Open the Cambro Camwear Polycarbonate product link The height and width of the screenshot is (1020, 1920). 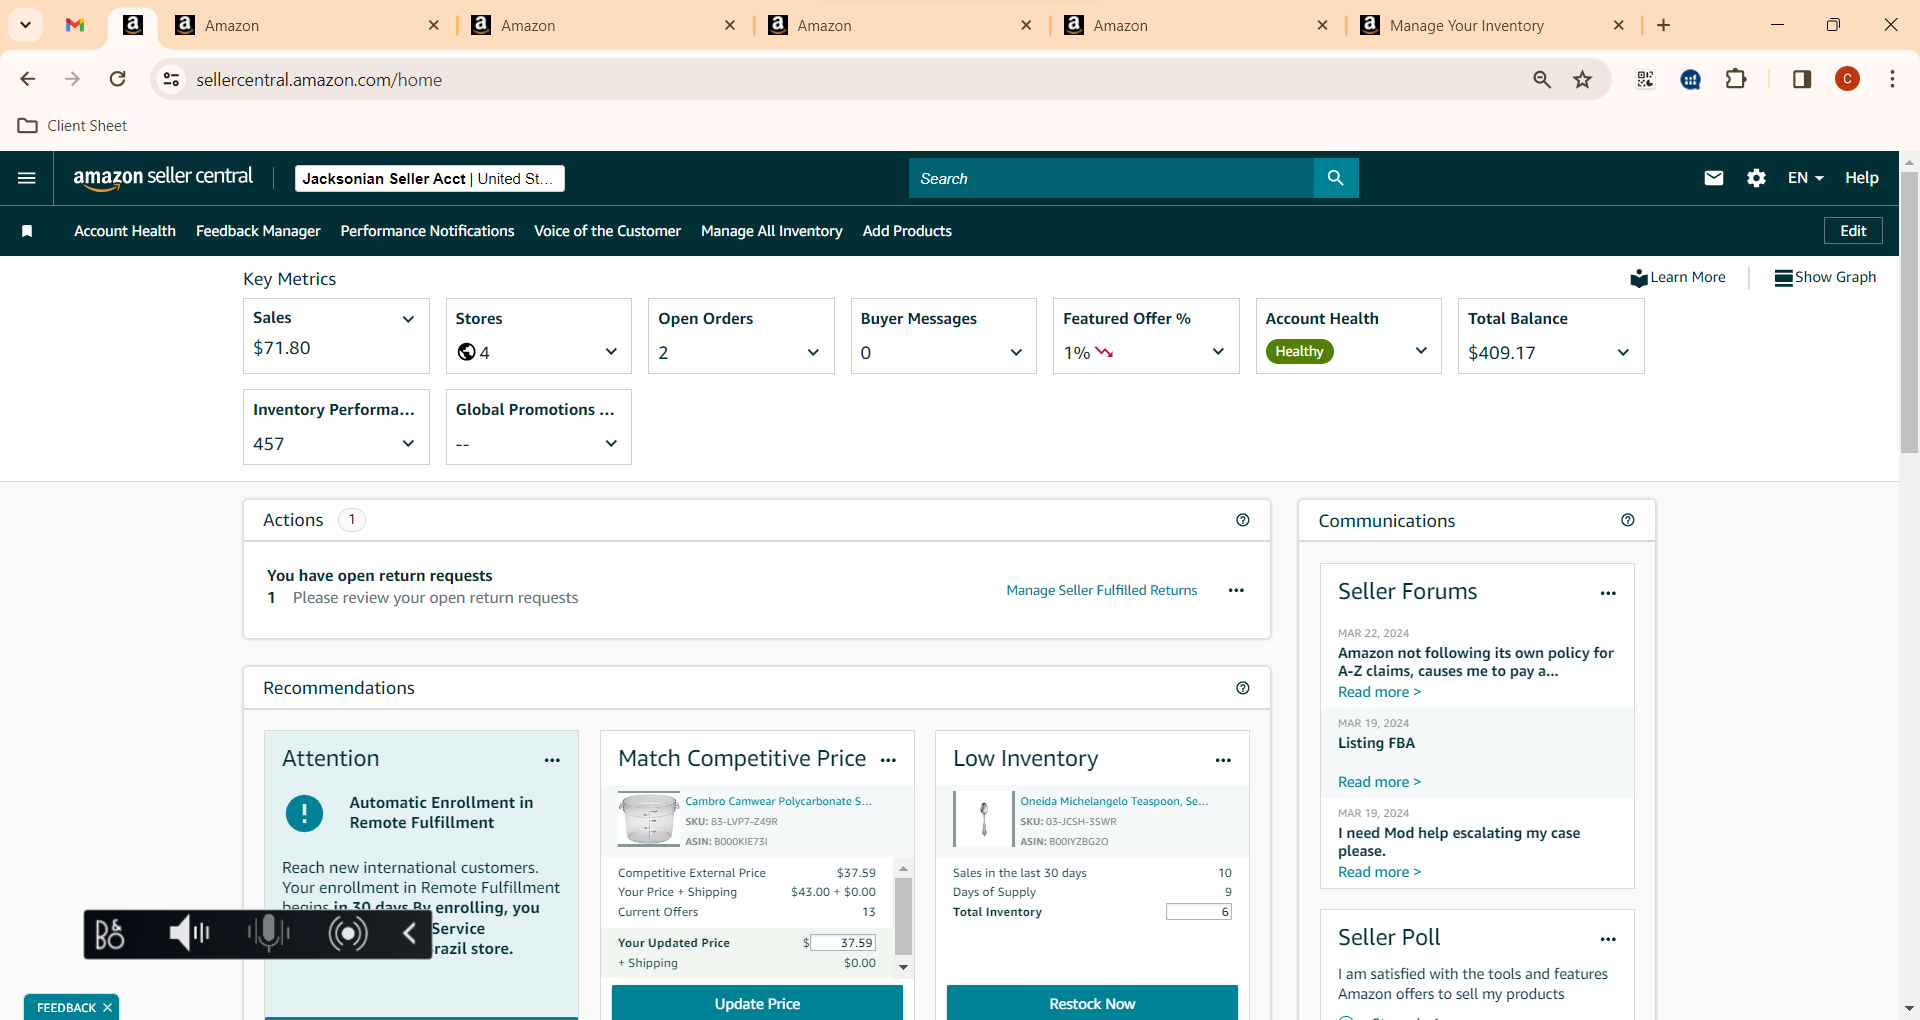click(x=778, y=801)
